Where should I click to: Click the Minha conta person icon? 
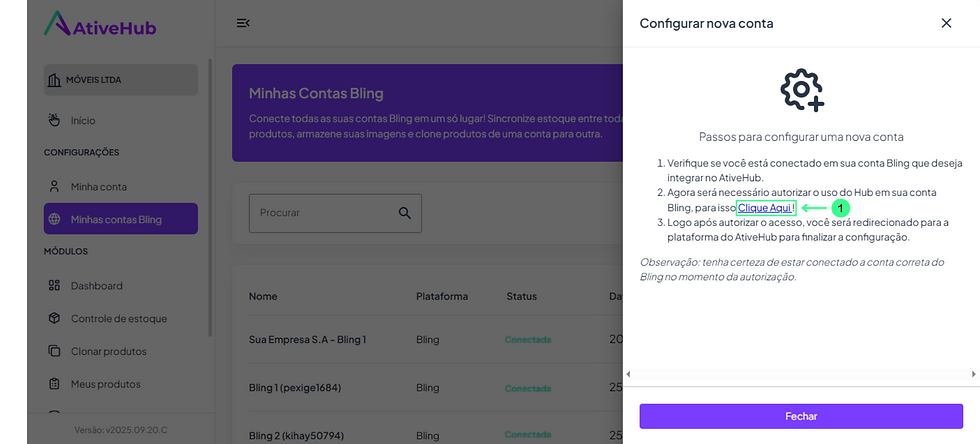pos(55,187)
